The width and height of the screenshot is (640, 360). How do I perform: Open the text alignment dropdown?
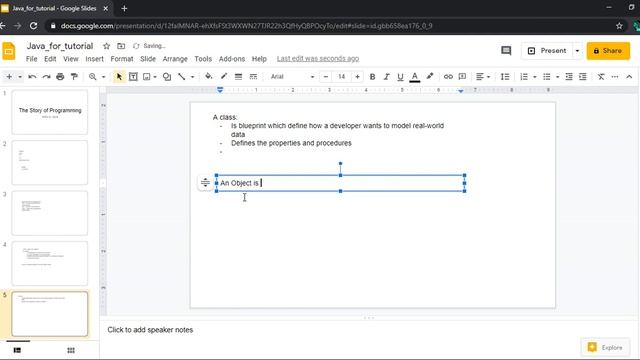point(482,76)
